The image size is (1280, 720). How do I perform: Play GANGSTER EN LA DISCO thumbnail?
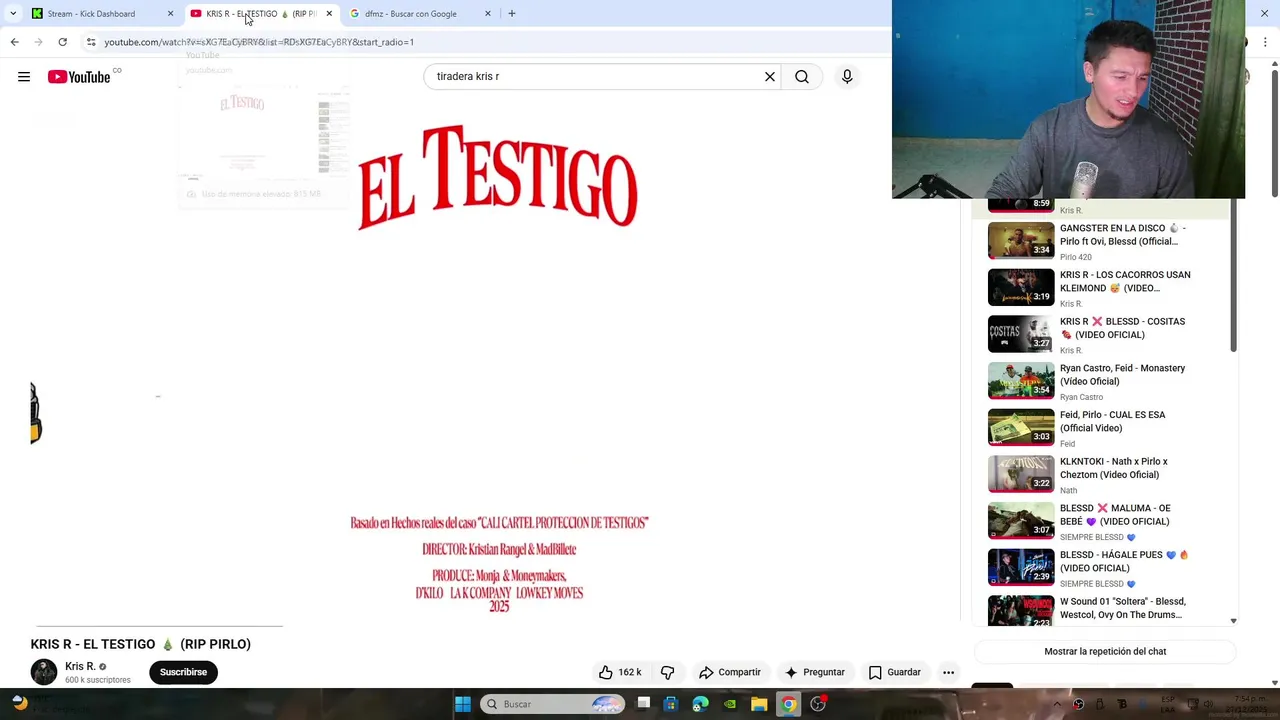(1020, 240)
